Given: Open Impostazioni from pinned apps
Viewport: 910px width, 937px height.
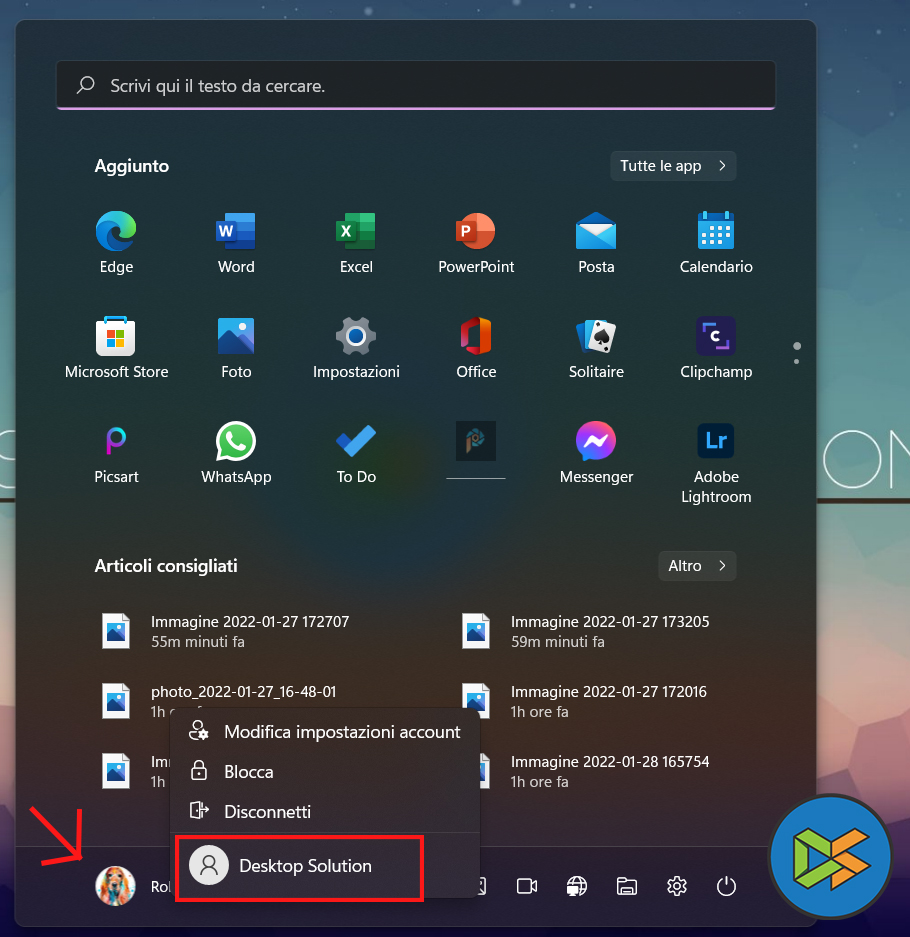Looking at the screenshot, I should [x=356, y=347].
